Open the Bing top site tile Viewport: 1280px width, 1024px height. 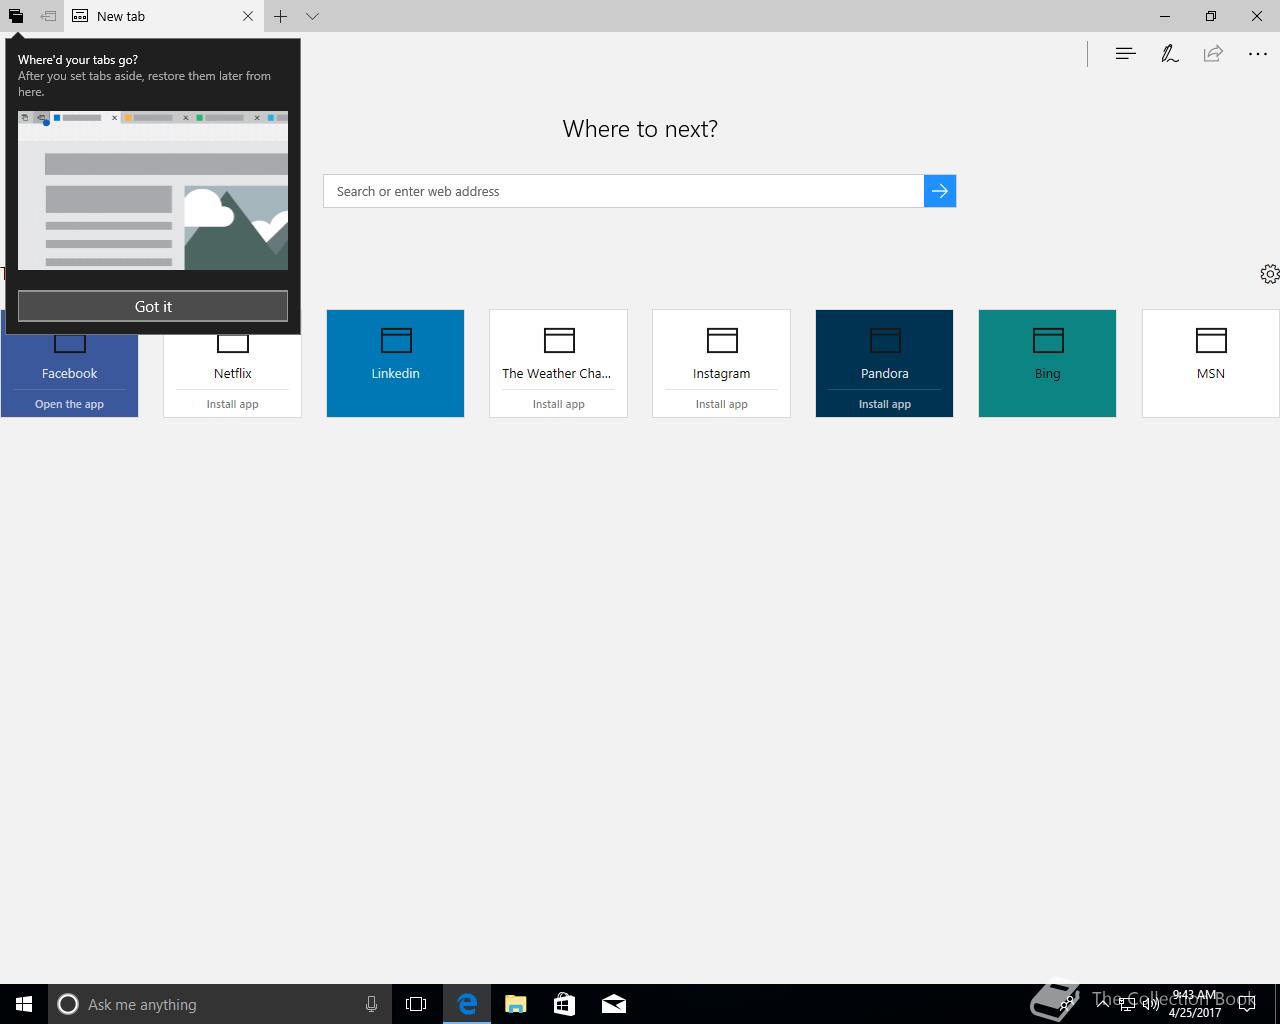pos(1047,363)
